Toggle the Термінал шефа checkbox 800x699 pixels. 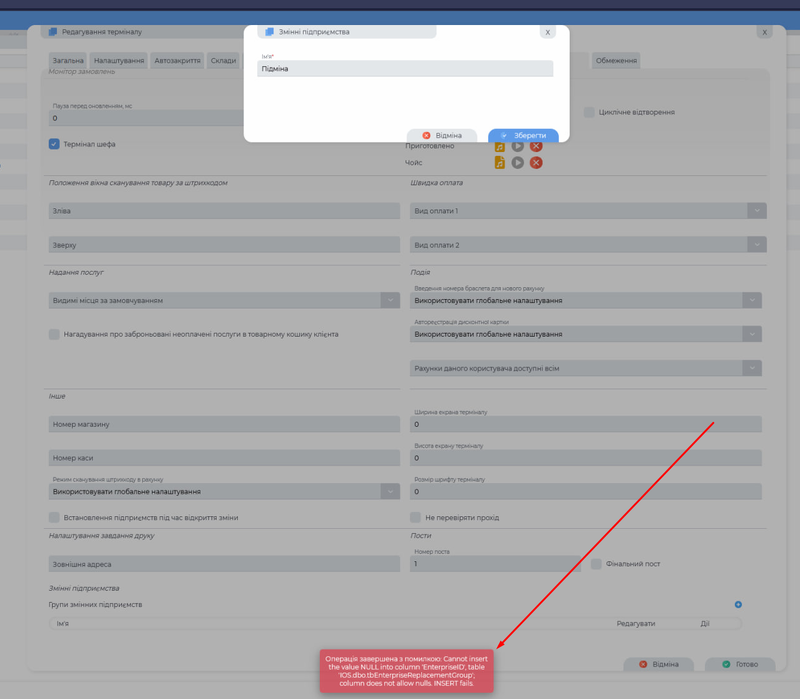tap(54, 144)
